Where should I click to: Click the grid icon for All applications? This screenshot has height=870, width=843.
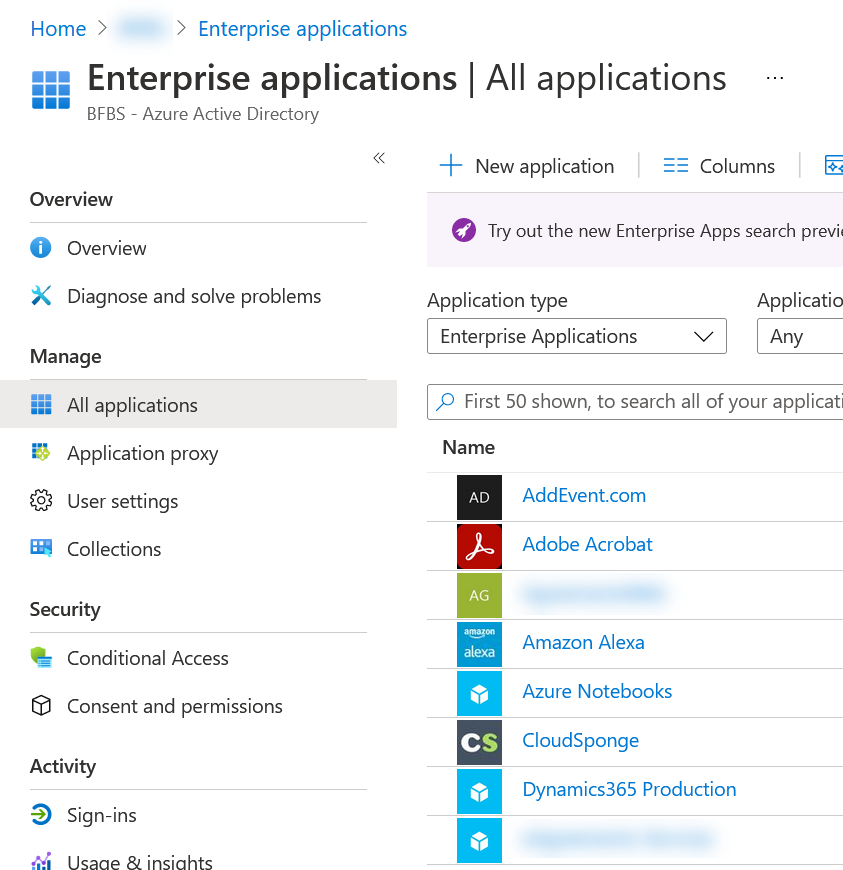point(41,404)
